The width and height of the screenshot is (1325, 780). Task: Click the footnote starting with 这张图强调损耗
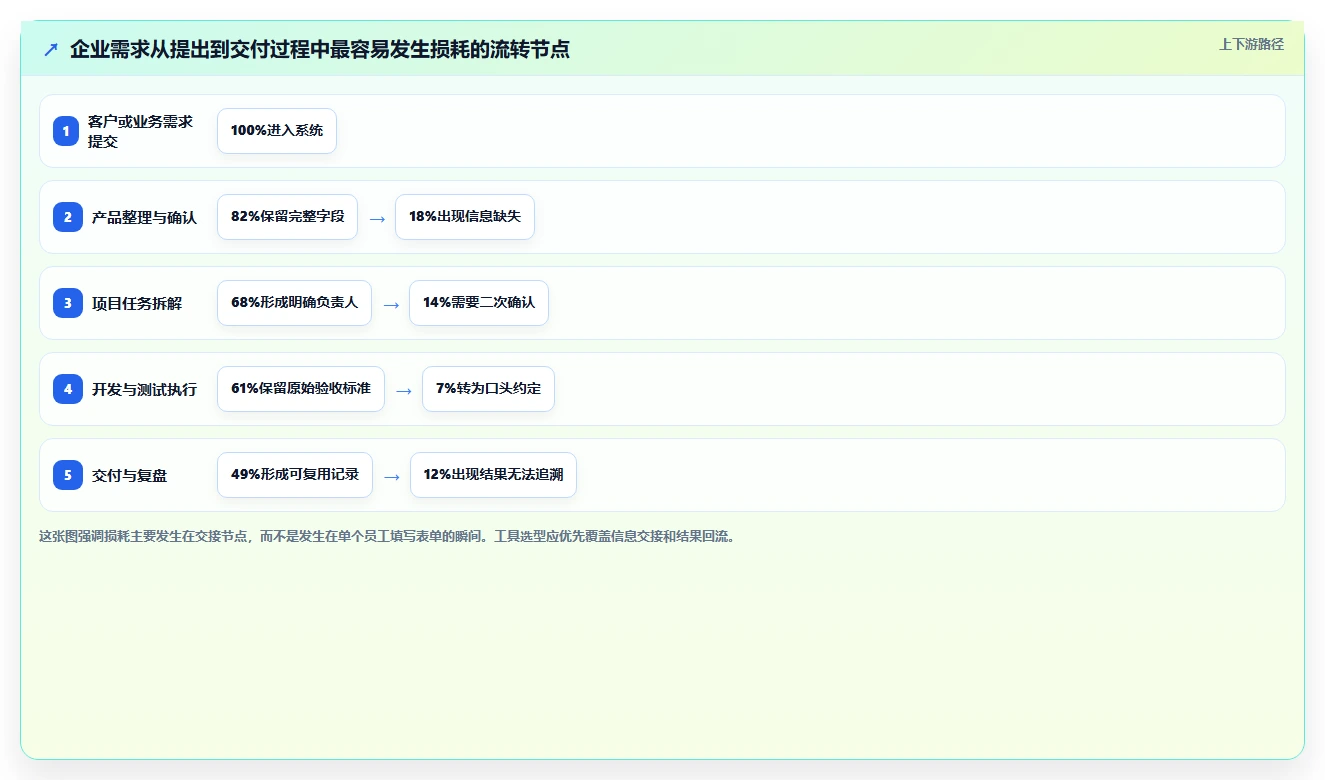click(x=387, y=536)
